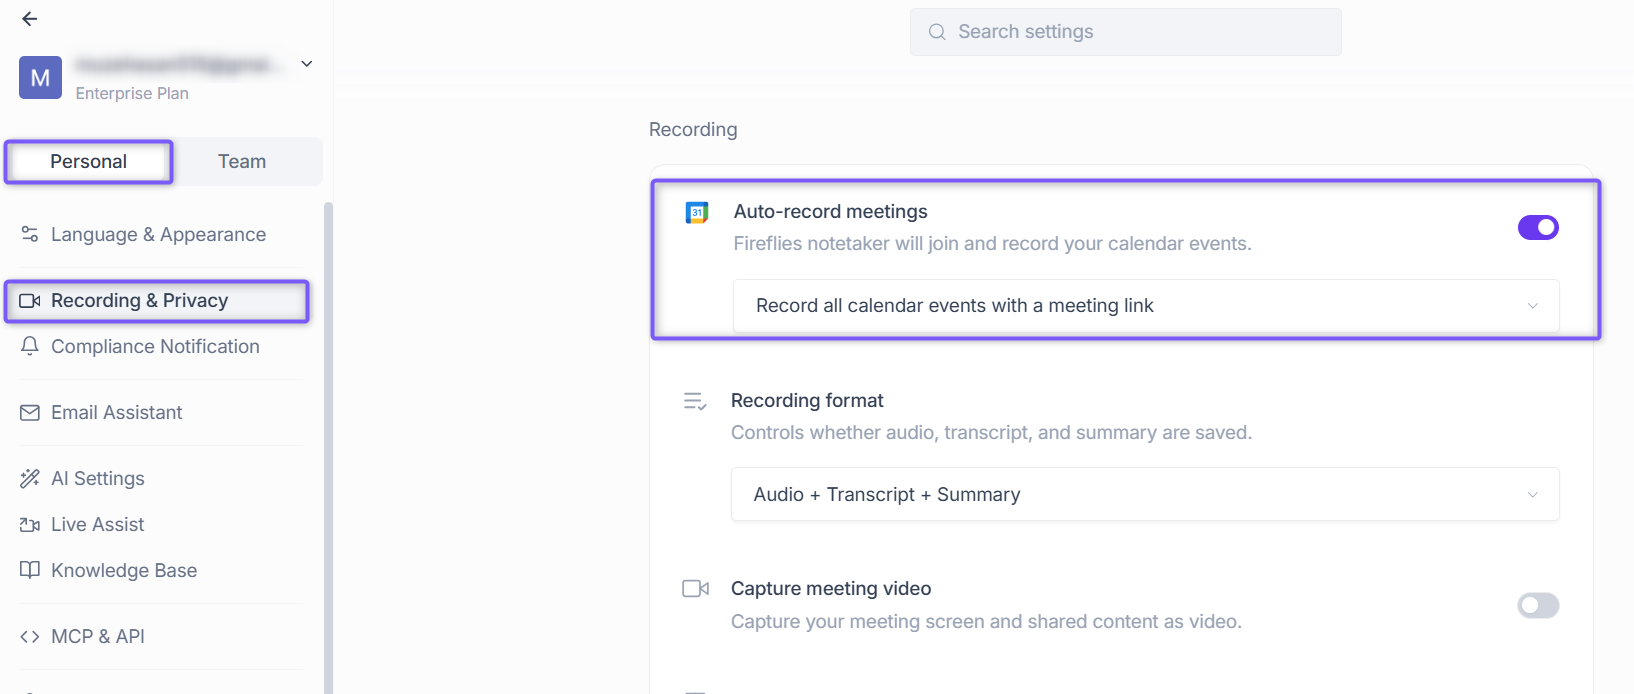
Task: Click the Recording format list icon
Action: click(x=695, y=401)
